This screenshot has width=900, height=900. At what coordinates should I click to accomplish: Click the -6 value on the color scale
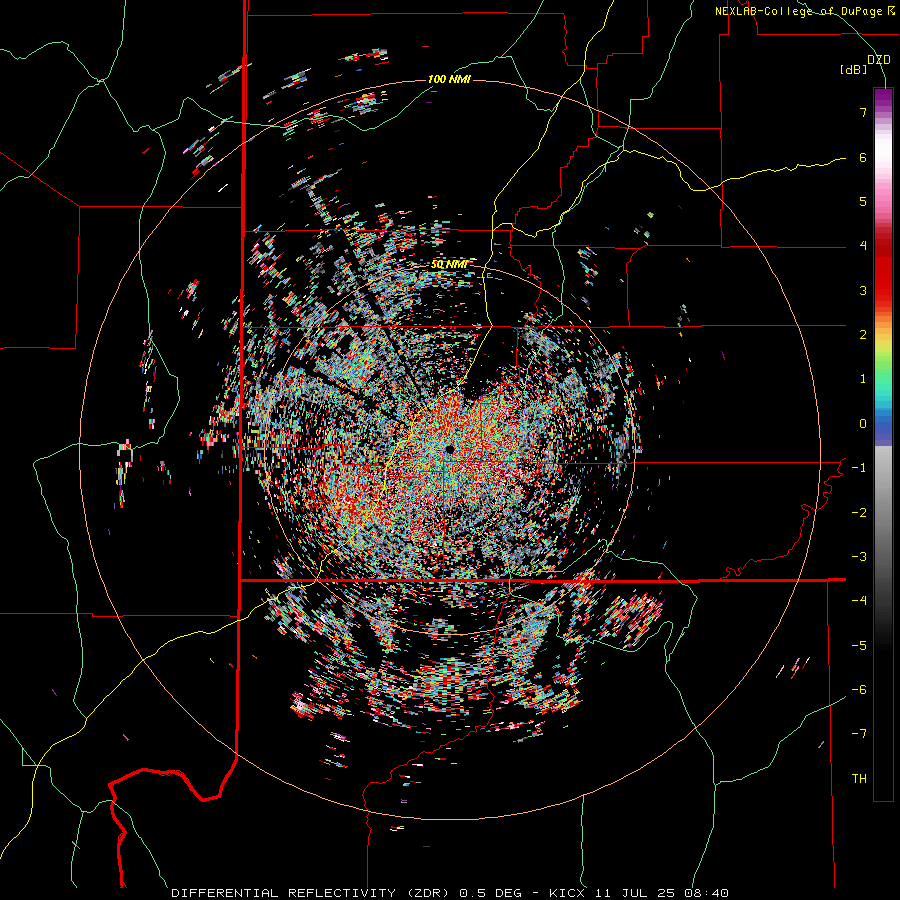click(x=859, y=690)
